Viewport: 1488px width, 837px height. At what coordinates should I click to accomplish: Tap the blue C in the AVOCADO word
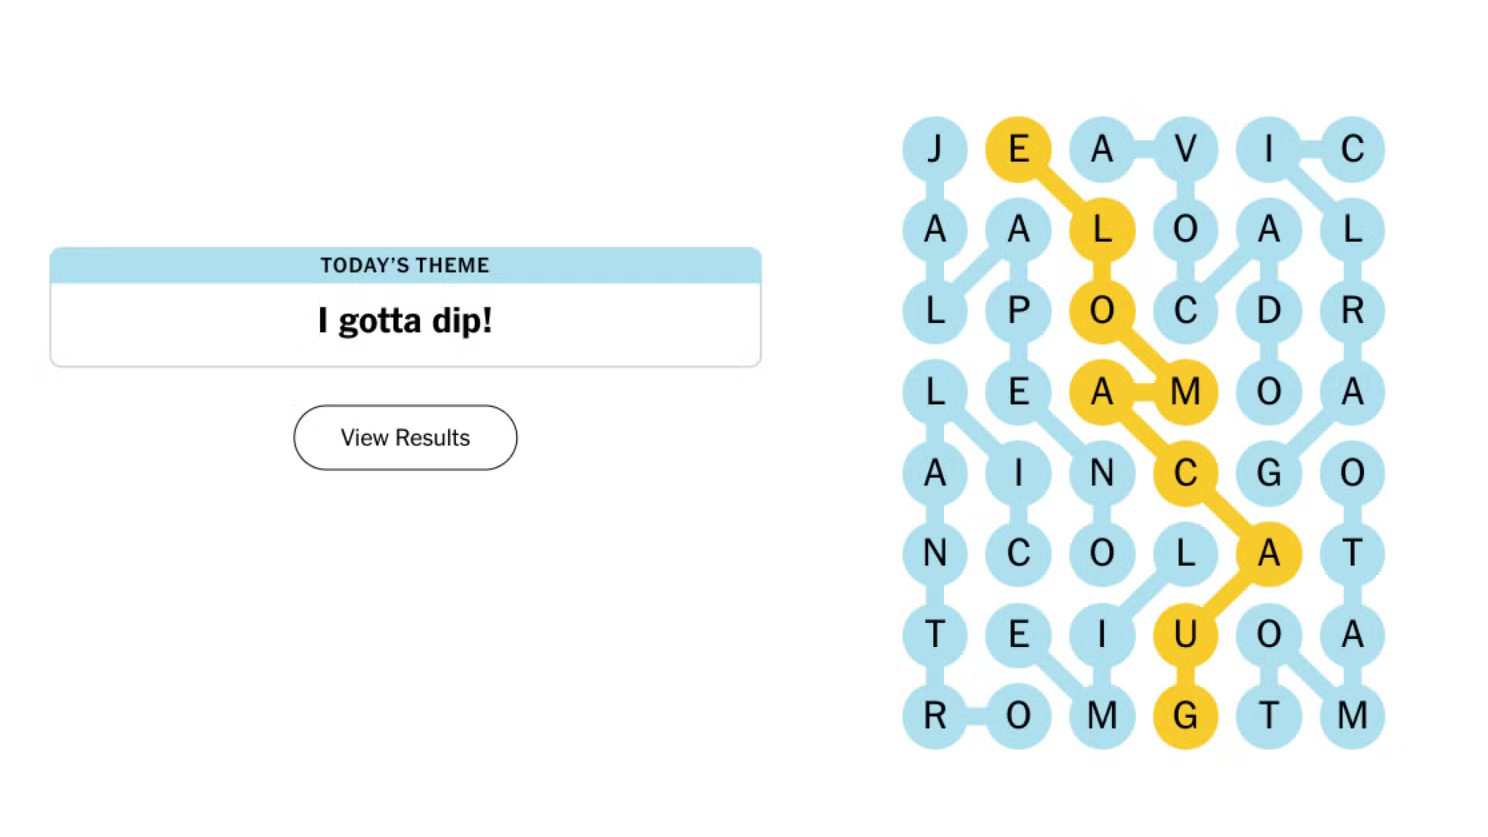point(1185,310)
